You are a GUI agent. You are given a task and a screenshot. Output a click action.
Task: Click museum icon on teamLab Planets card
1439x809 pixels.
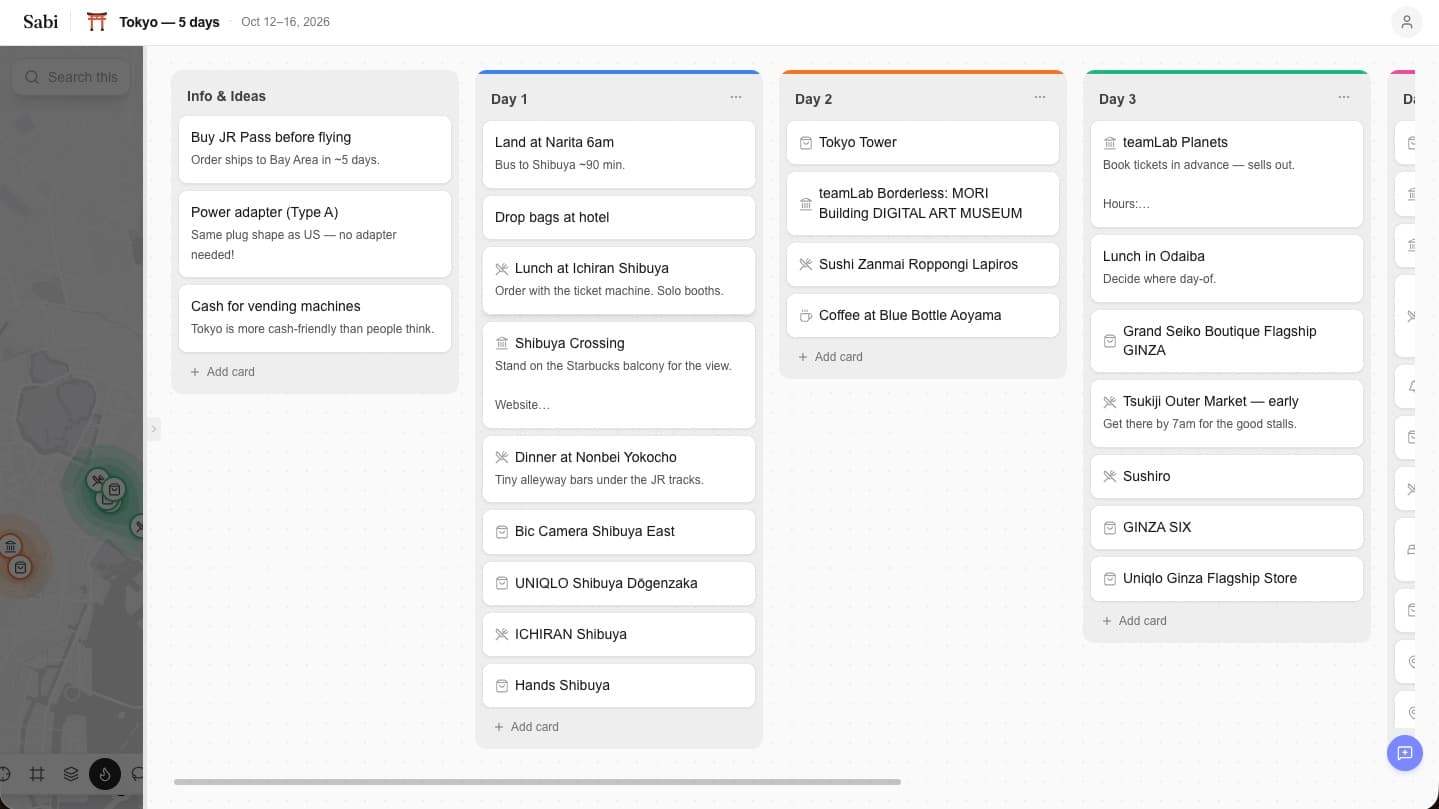coord(1110,143)
